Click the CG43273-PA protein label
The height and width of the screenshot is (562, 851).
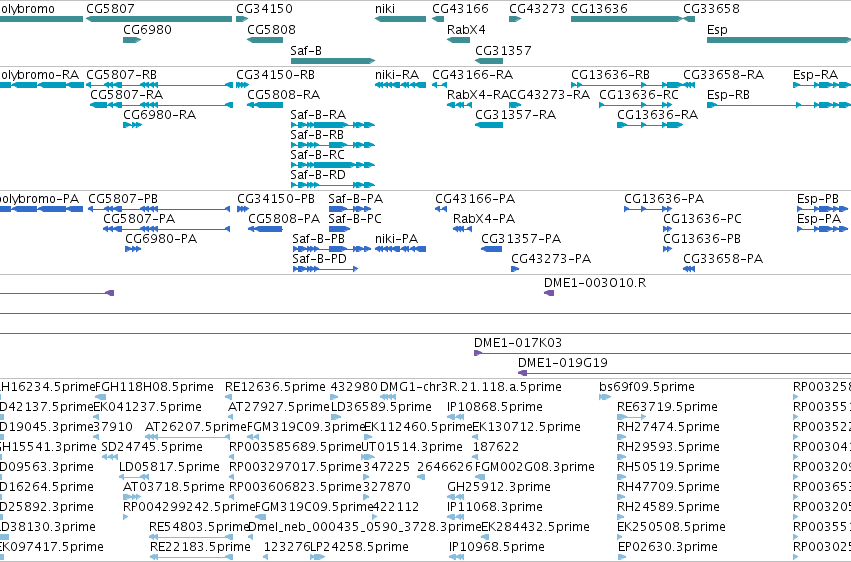(x=551, y=259)
